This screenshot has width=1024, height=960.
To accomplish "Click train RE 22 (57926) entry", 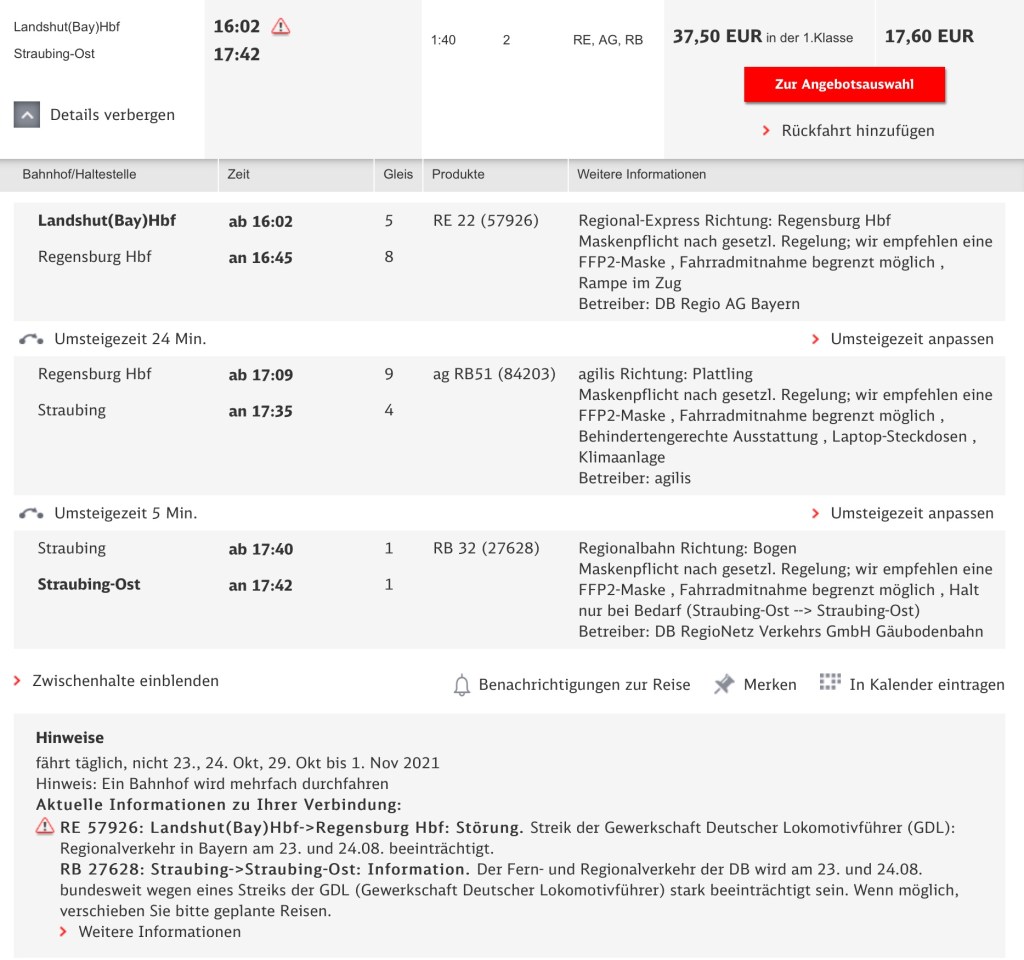I will point(486,221).
